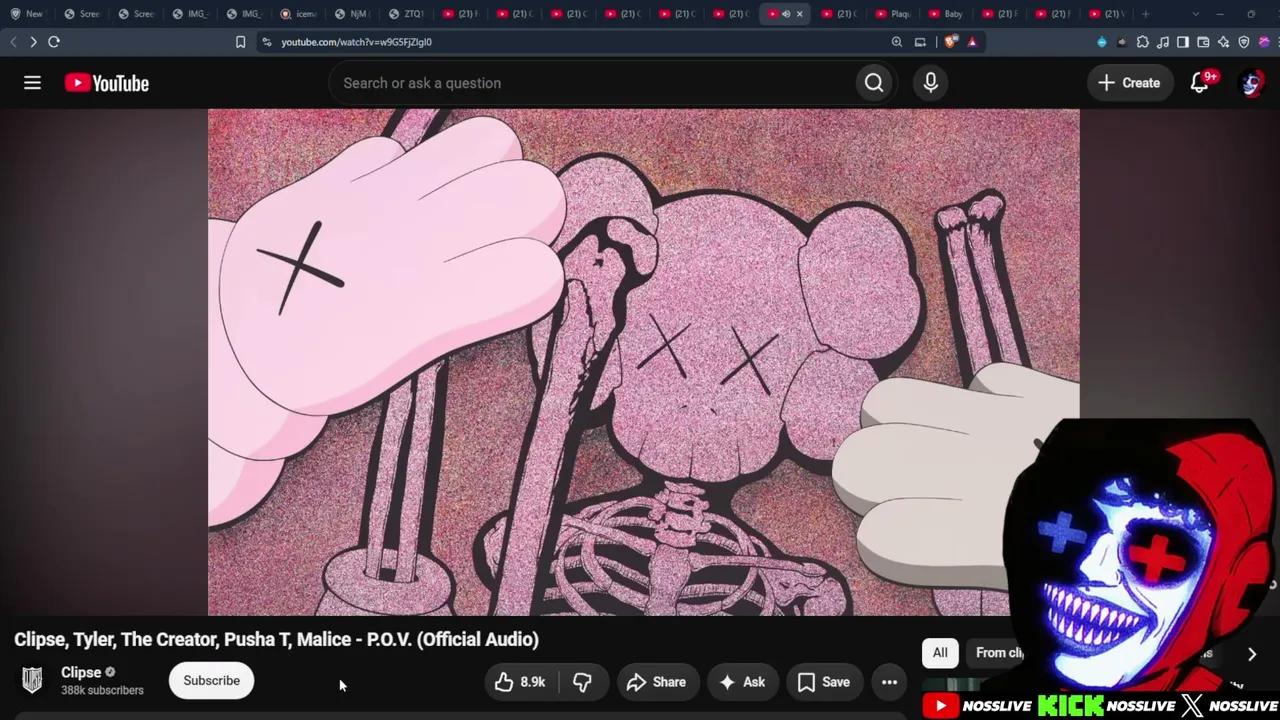The width and height of the screenshot is (1280, 720).
Task: Open the blue circular extension icon
Action: (x=1102, y=42)
